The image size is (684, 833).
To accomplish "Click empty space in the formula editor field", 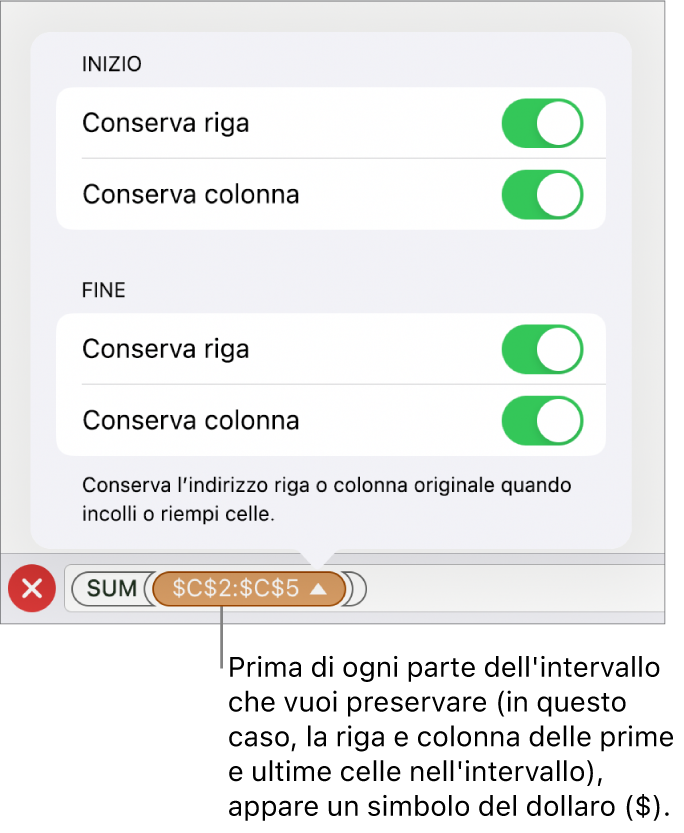I will click(510, 589).
